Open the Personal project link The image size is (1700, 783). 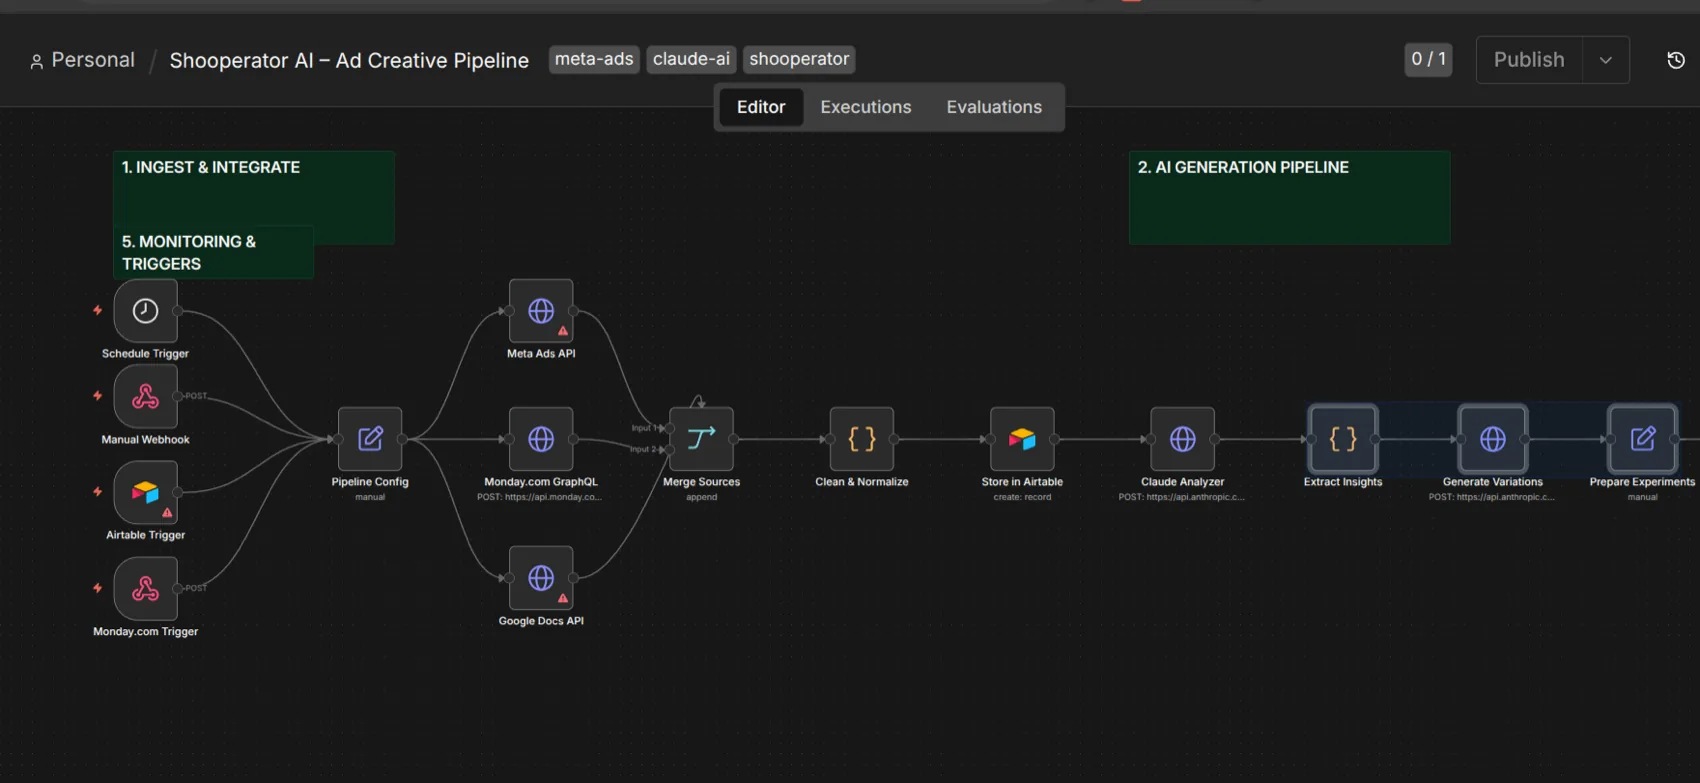click(93, 60)
